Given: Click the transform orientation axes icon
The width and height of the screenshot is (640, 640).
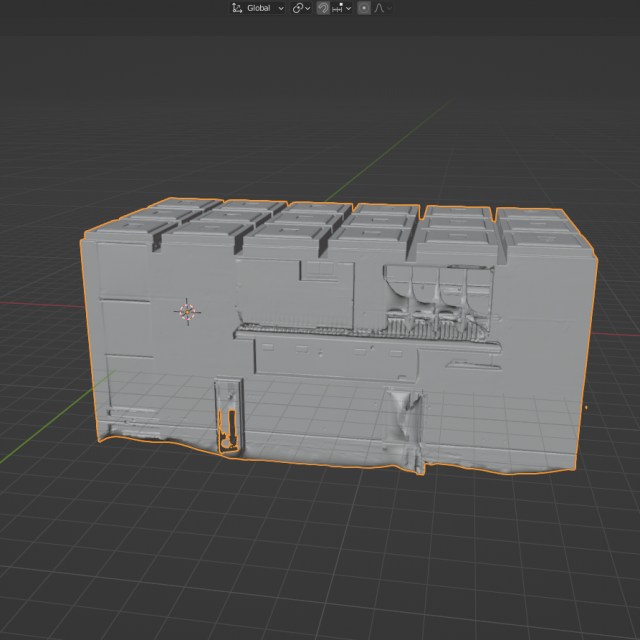Looking at the screenshot, I should (237, 8).
